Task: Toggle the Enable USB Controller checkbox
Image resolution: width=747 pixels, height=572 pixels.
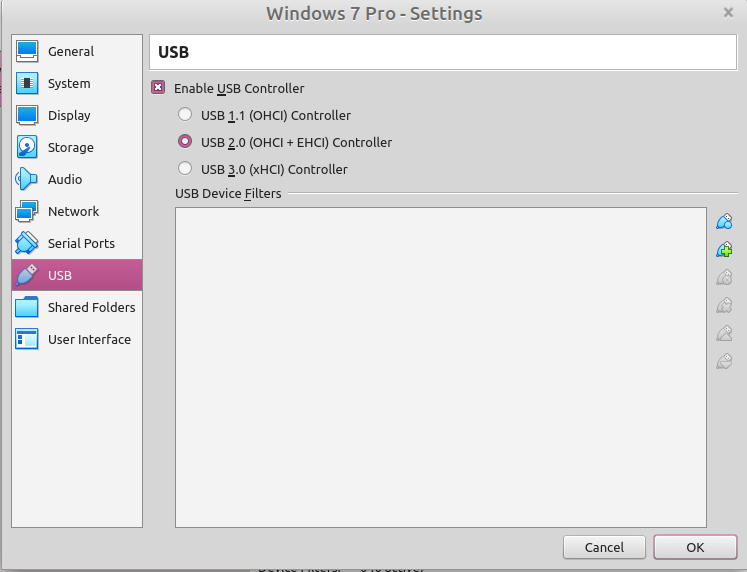Action: click(x=158, y=88)
